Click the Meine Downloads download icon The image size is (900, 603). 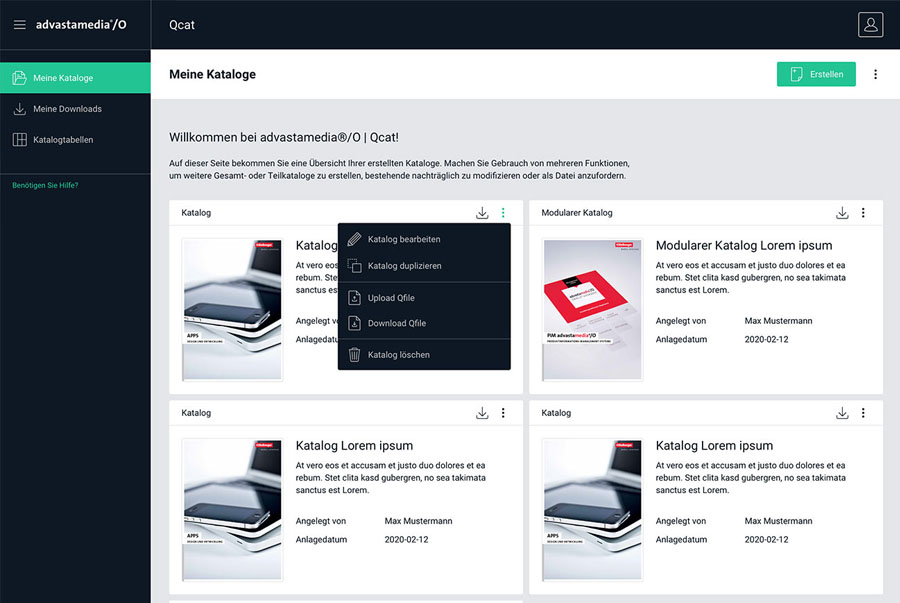[x=20, y=109]
